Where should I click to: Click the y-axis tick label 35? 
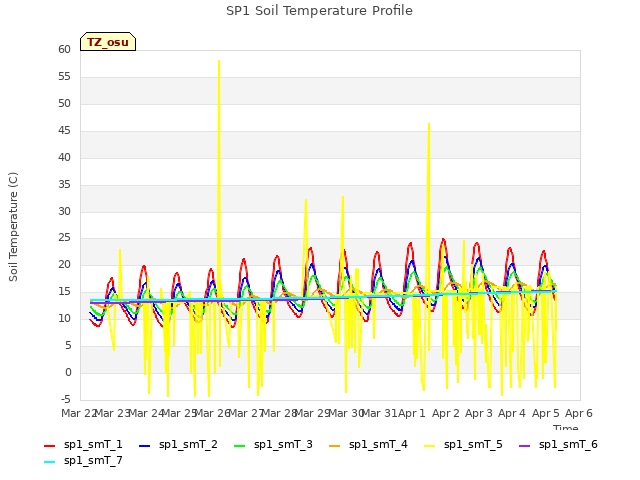[x=64, y=184]
